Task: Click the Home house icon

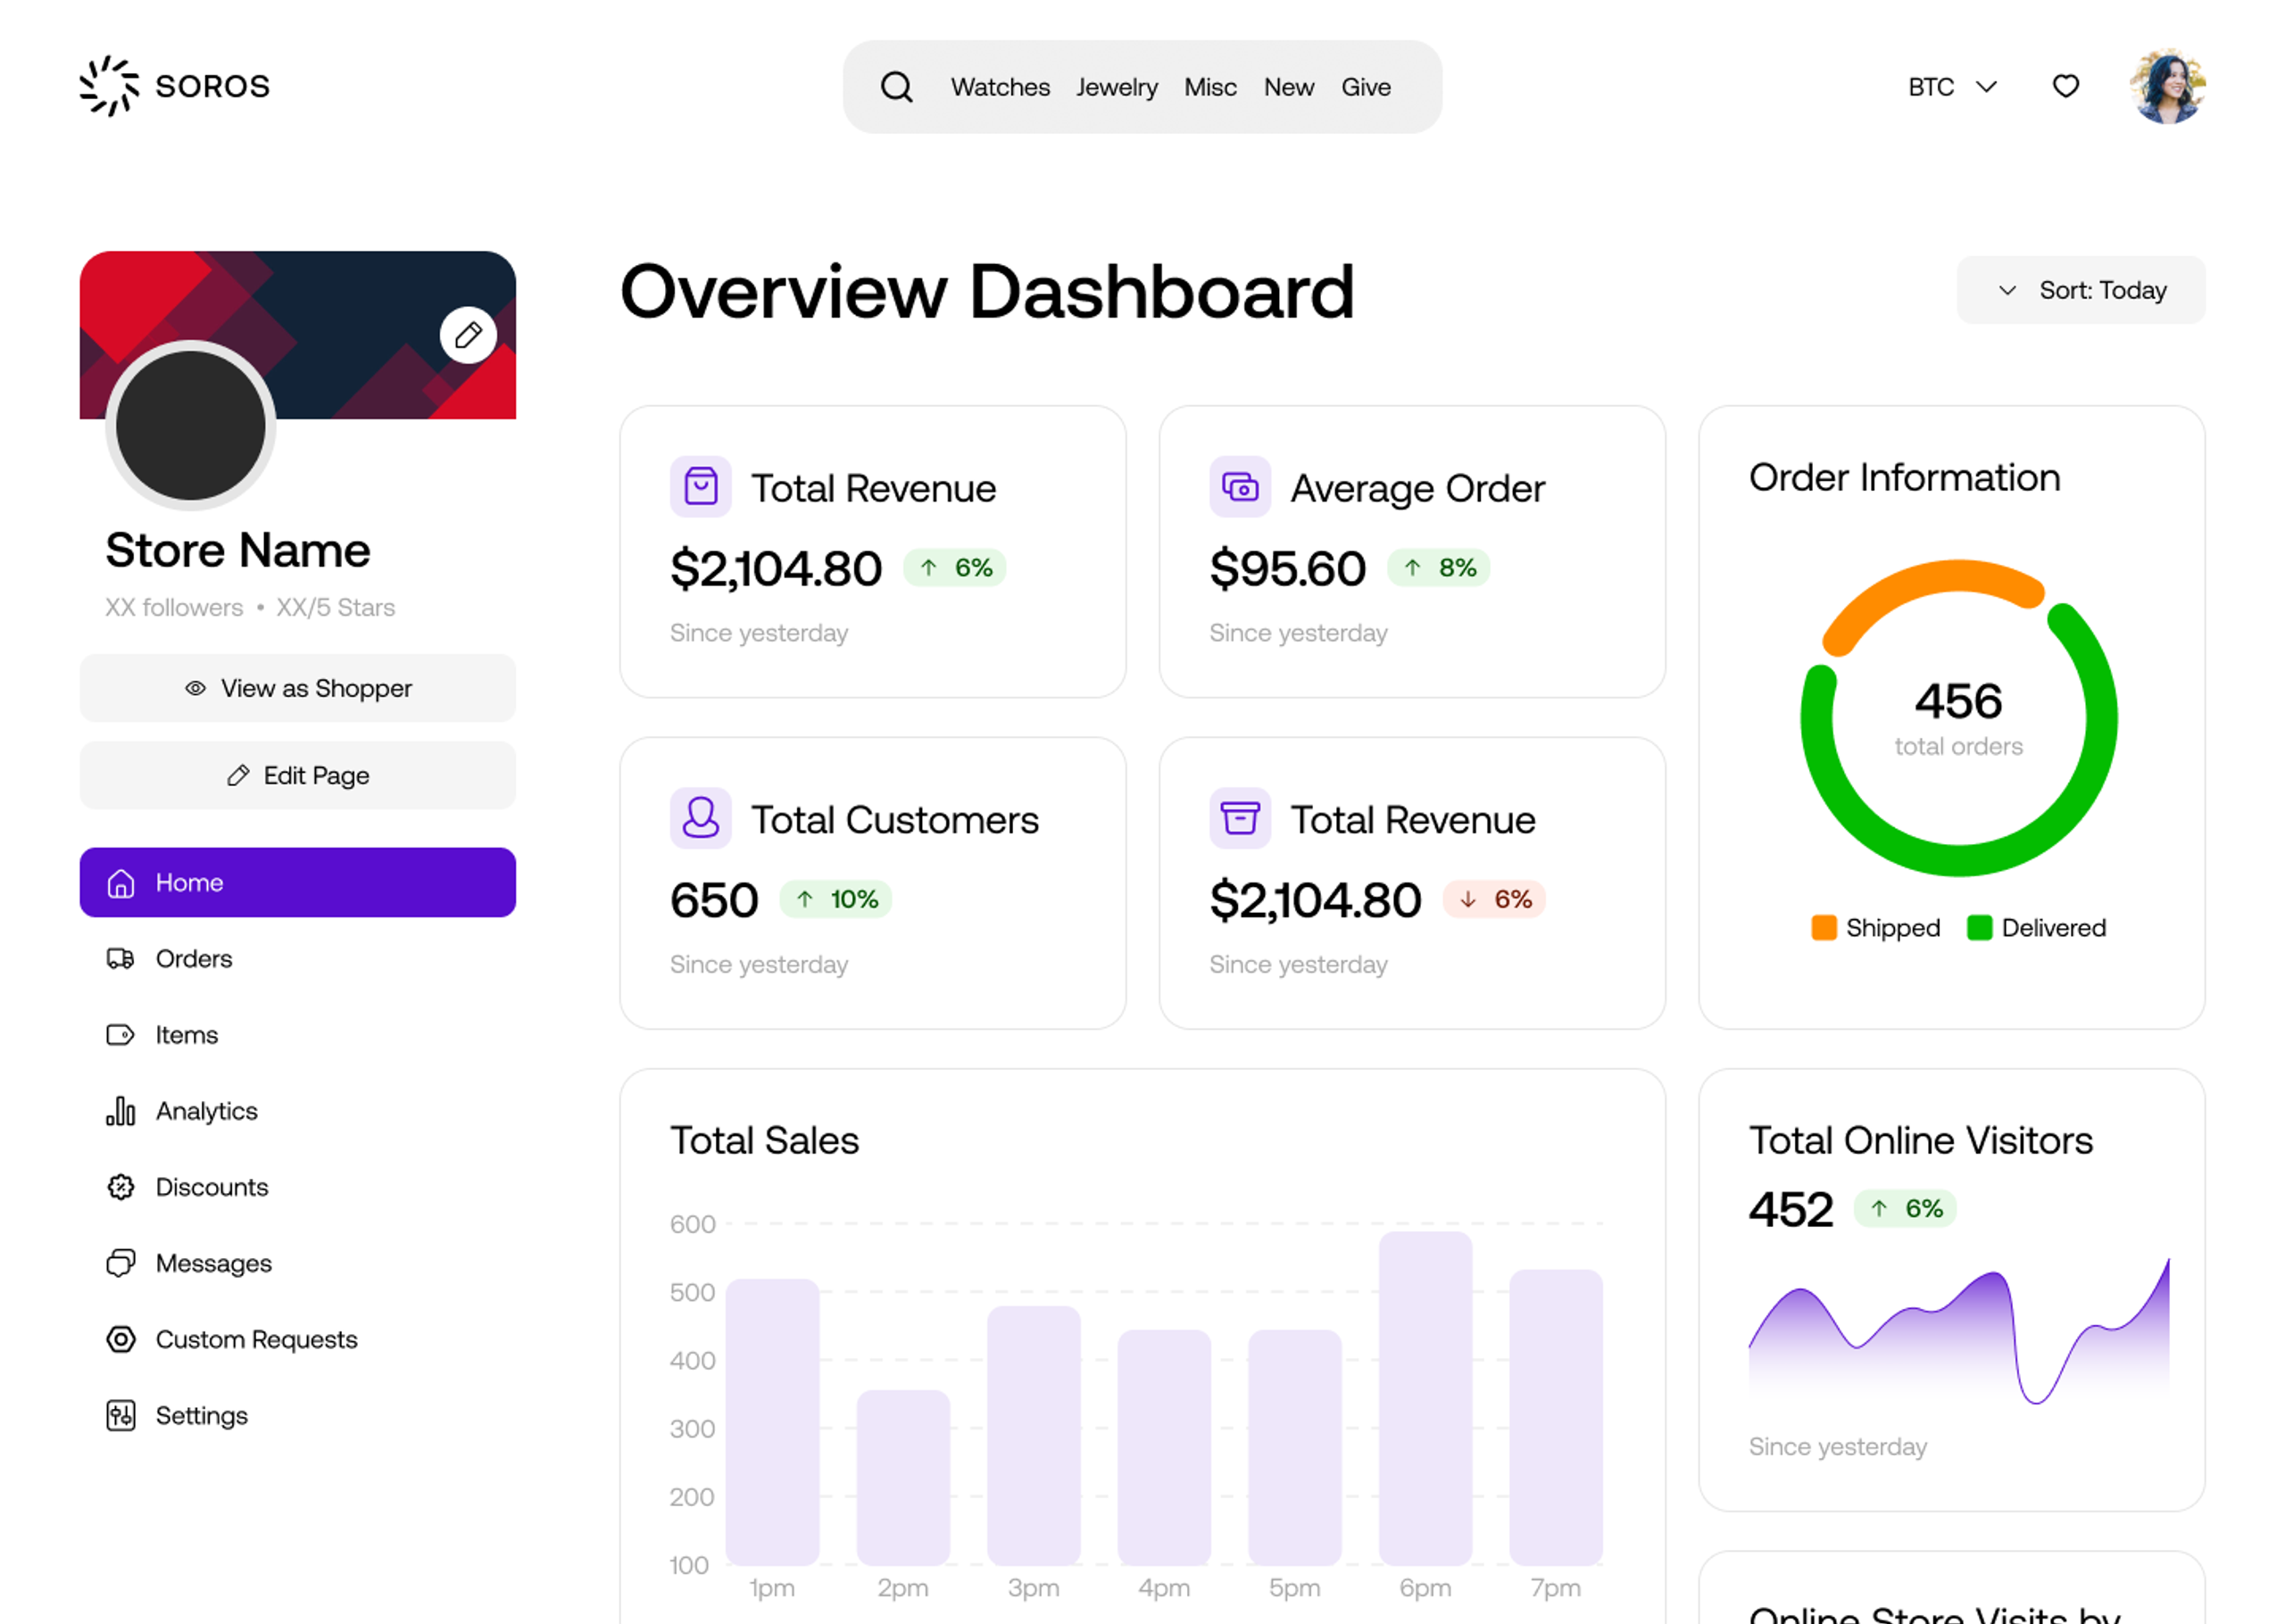Action: click(120, 883)
